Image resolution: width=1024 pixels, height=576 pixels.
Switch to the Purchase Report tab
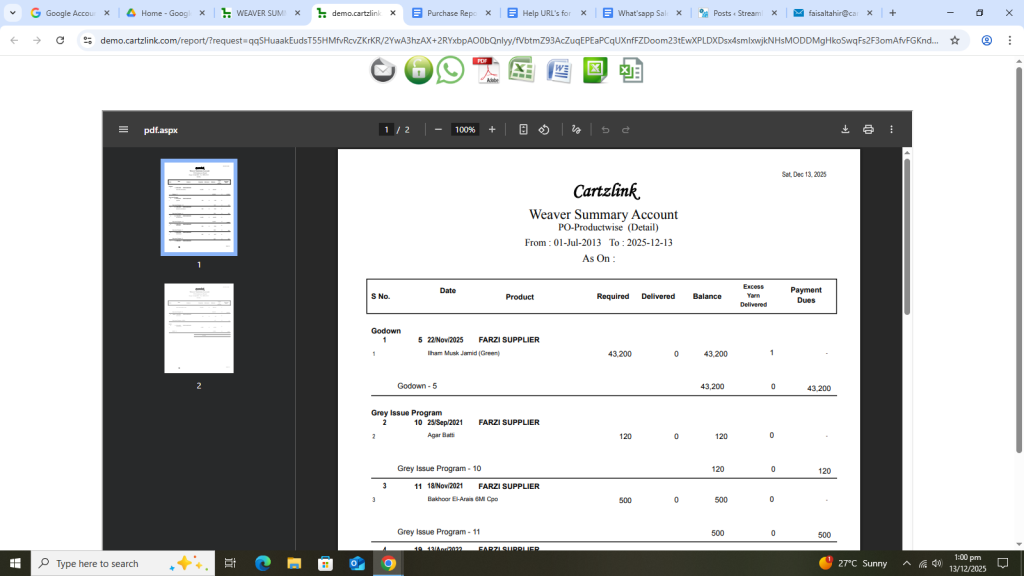click(x=450, y=14)
